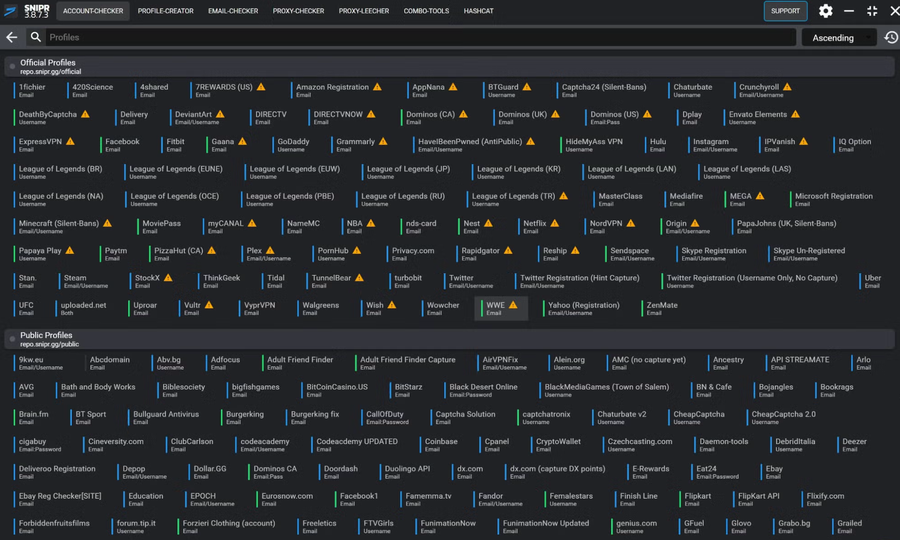Select the Spotify-like Steam profile entry
The width and height of the screenshot is (900, 540).
(84, 281)
